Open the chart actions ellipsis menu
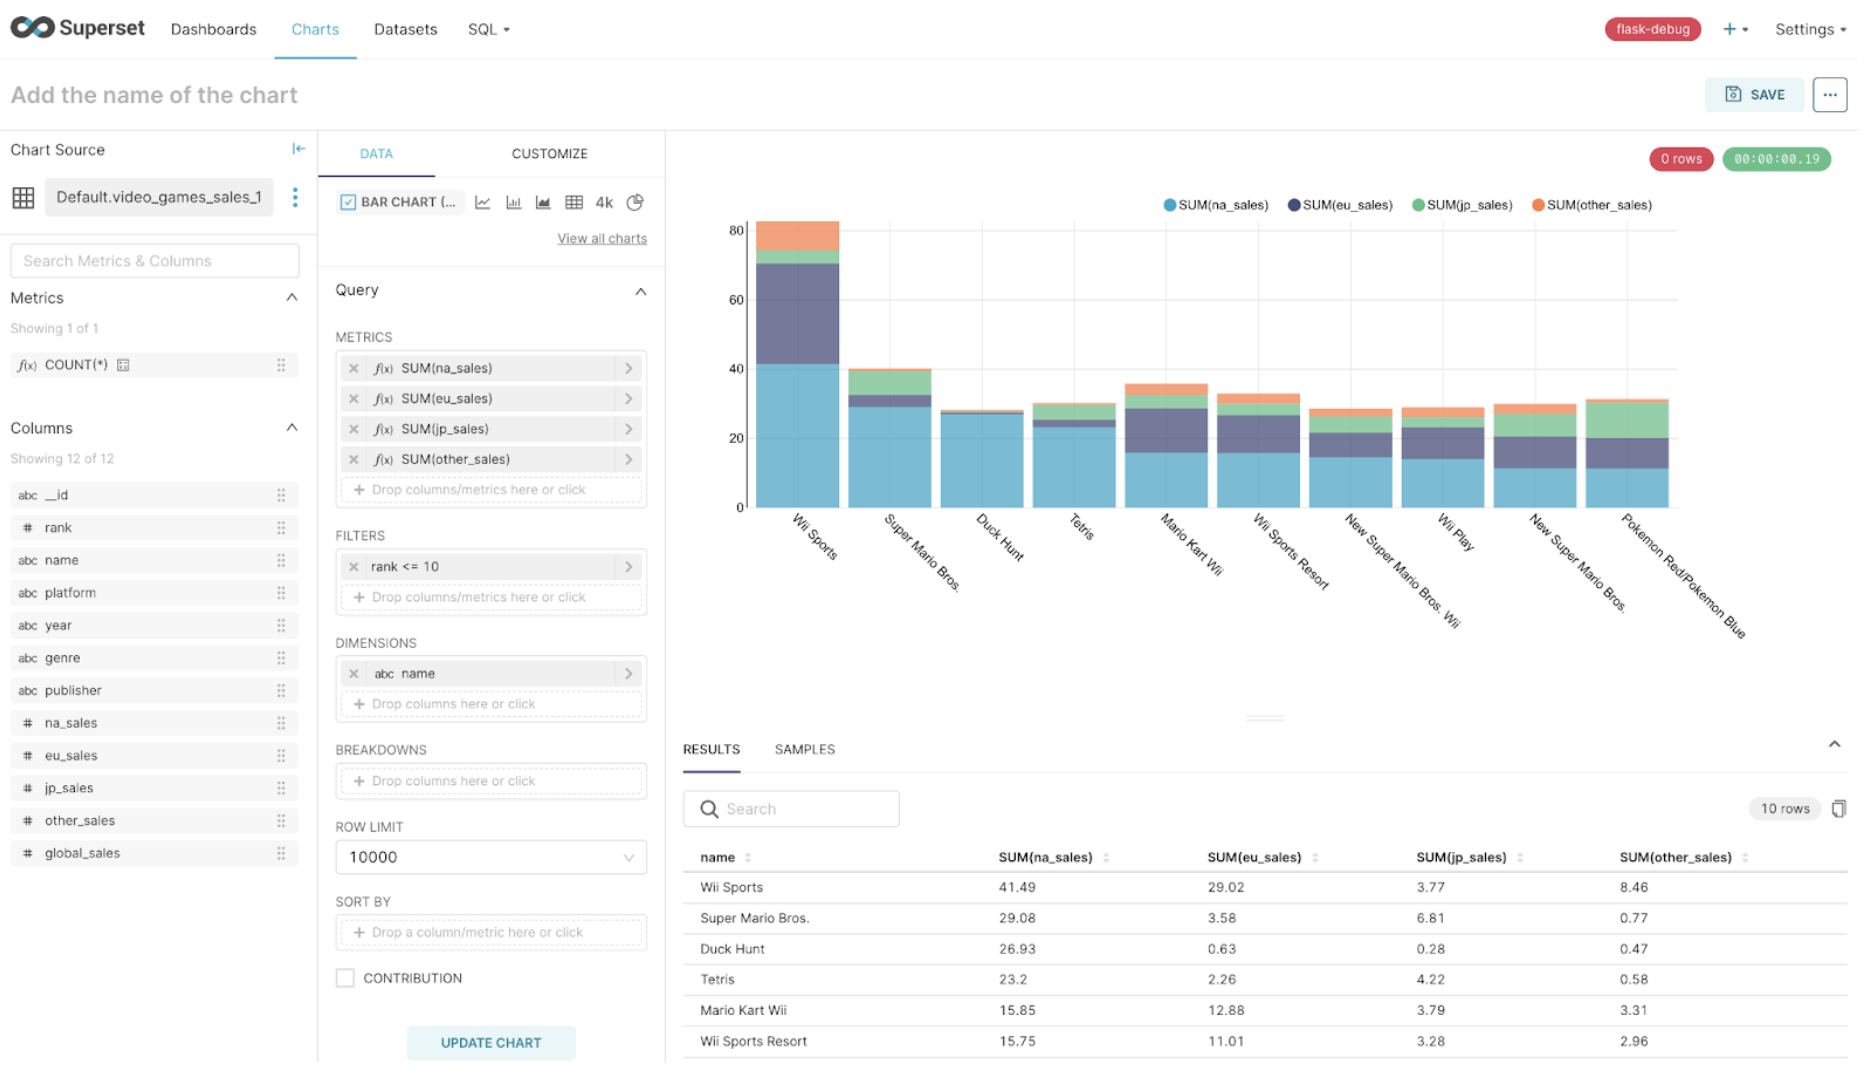Screen dimensions: 1864x1082 coord(1830,95)
